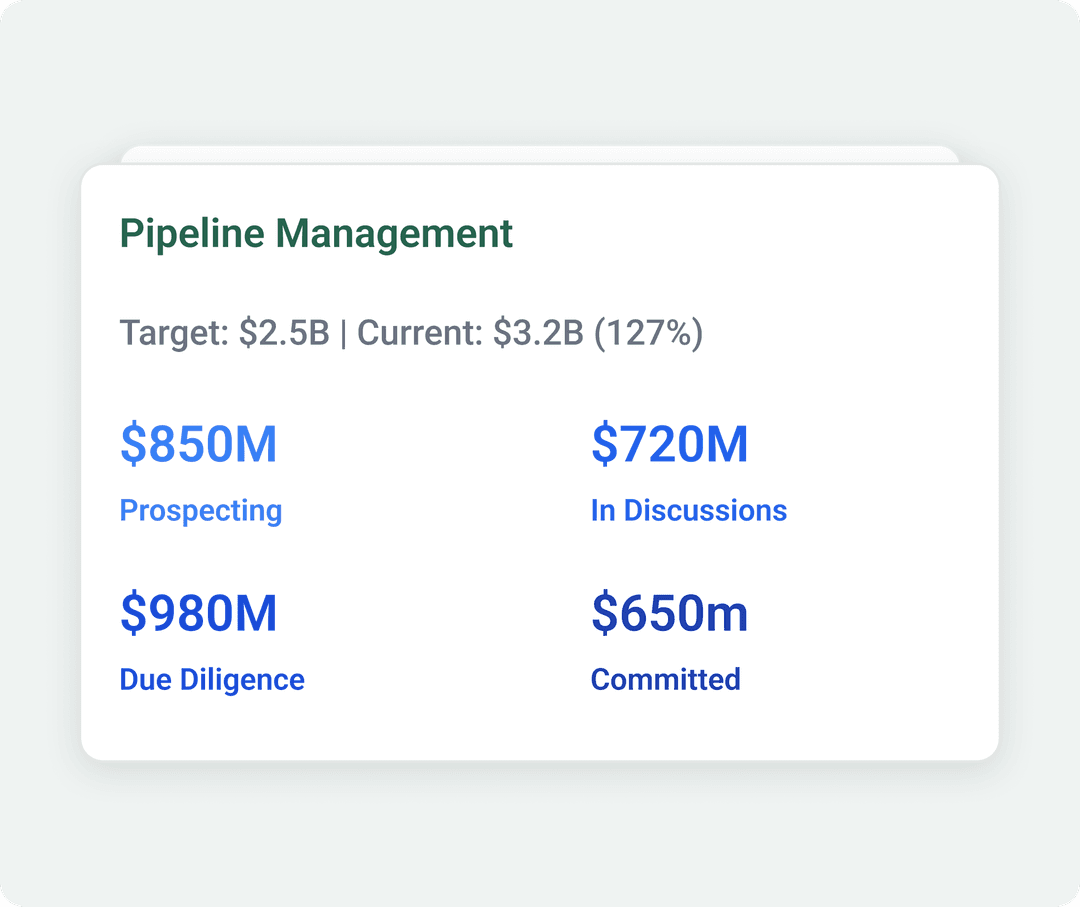Select the "Target: $2.5B" text

(224, 333)
